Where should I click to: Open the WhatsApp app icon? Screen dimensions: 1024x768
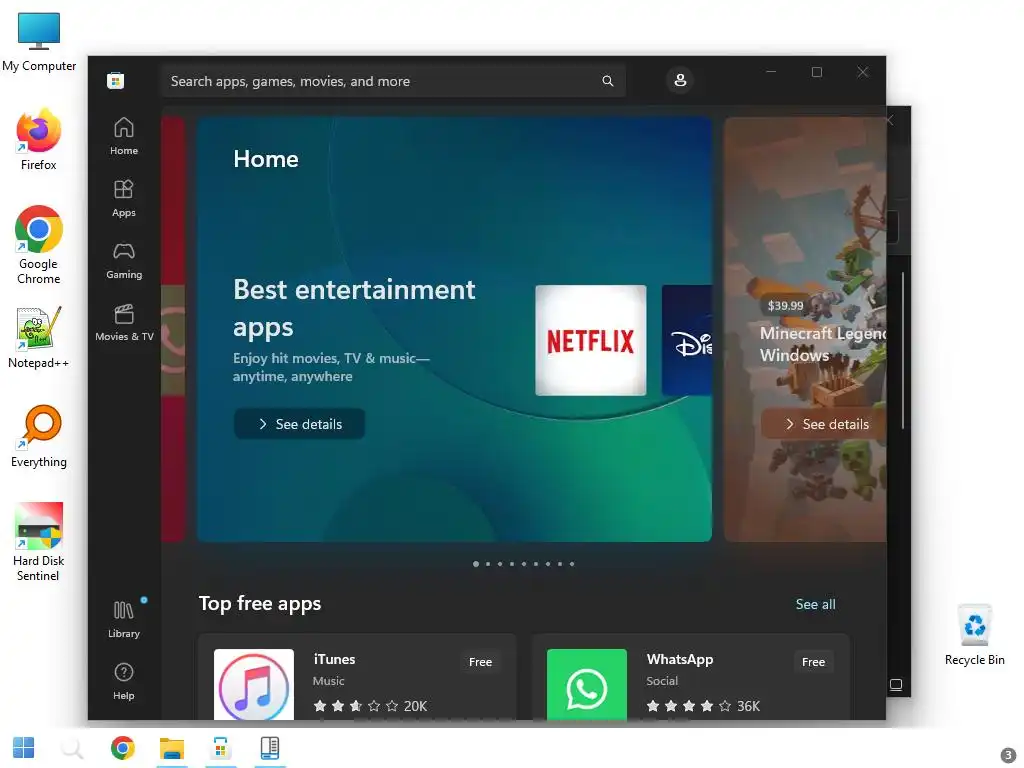(x=586, y=684)
